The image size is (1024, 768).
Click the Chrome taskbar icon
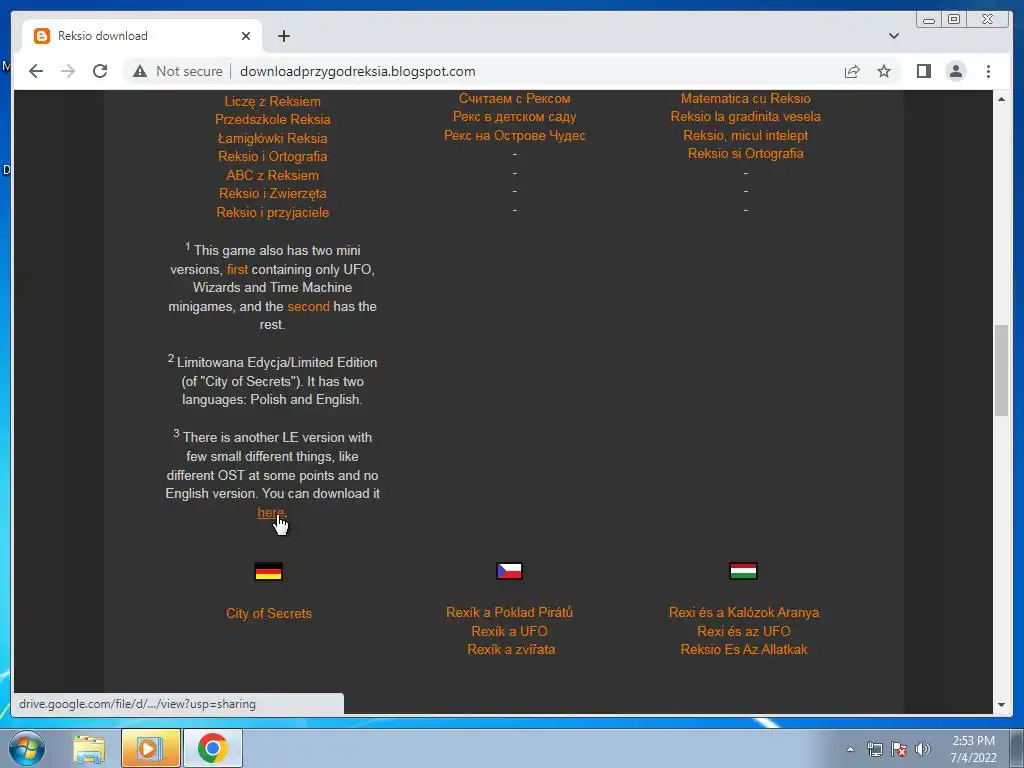pyautogui.click(x=213, y=748)
